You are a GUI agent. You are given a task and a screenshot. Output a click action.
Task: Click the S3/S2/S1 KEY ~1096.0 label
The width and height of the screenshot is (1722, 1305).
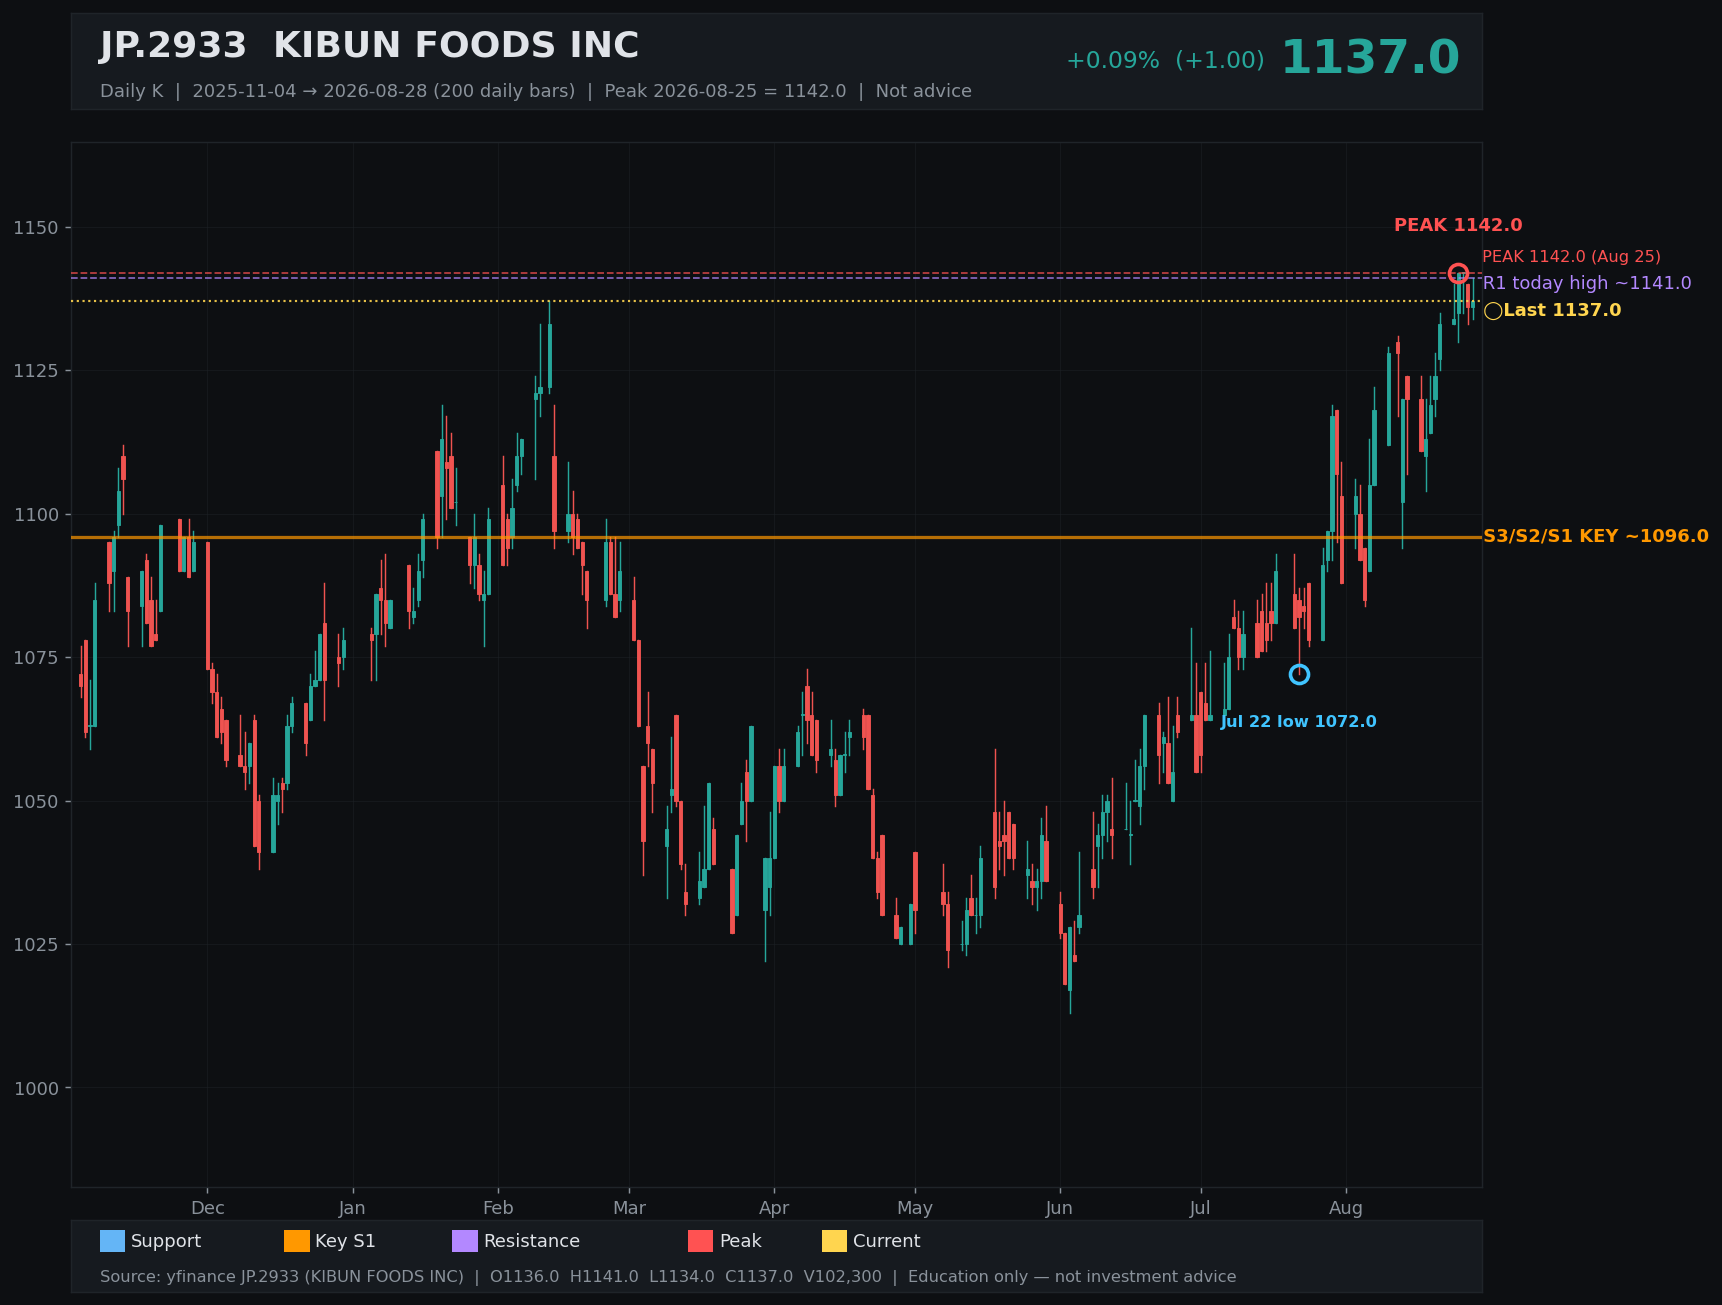pos(1596,536)
